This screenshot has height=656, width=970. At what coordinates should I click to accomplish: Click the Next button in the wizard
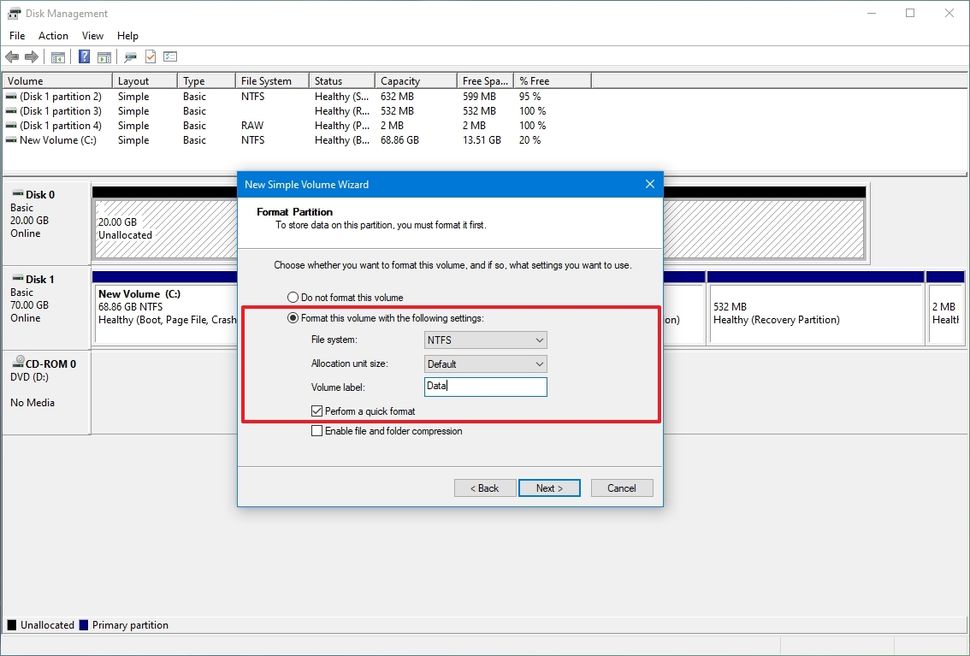click(549, 488)
